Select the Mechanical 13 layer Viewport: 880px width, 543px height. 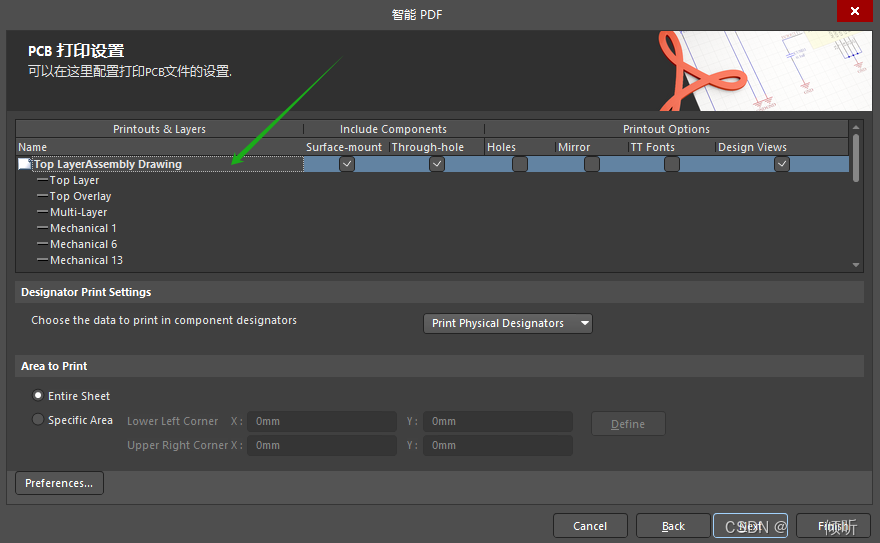click(86, 260)
